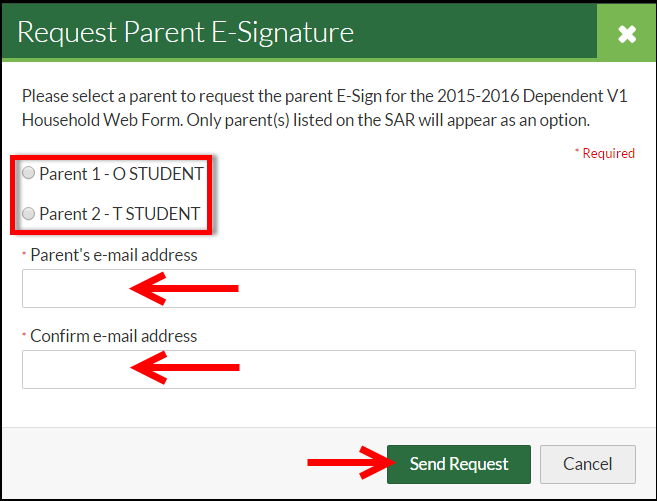The width and height of the screenshot is (657, 501).
Task: Click the "Parent's e-mail address" field label
Action: pyautogui.click(x=113, y=255)
